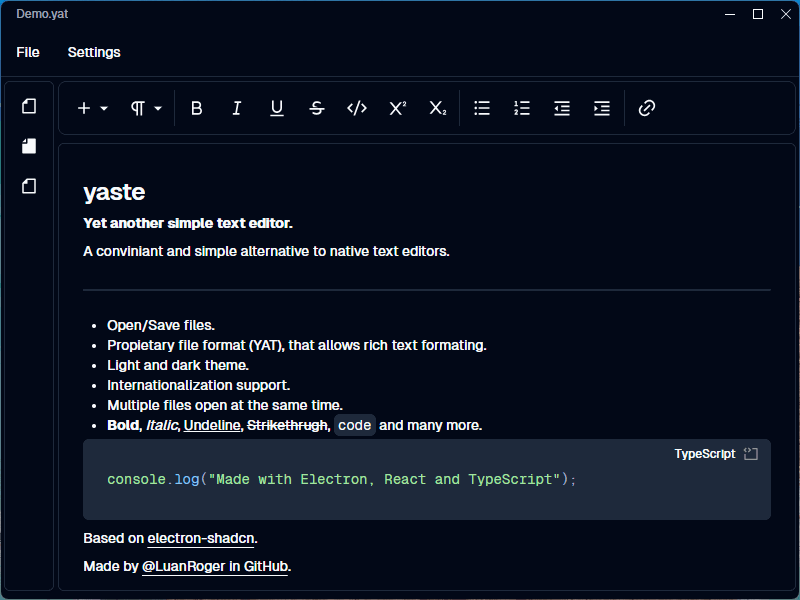Open the electron-shadcn link
The image size is (800, 600).
pyautogui.click(x=201, y=538)
